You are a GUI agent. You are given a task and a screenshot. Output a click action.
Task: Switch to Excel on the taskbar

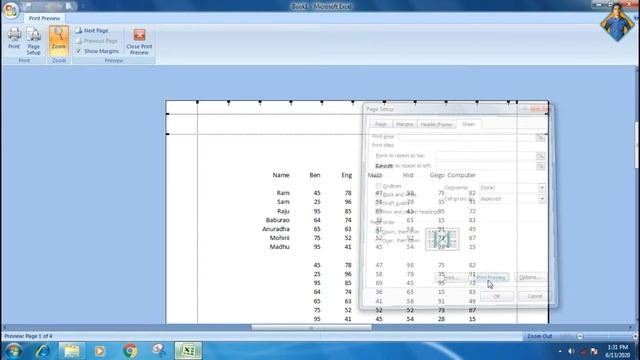click(x=188, y=351)
